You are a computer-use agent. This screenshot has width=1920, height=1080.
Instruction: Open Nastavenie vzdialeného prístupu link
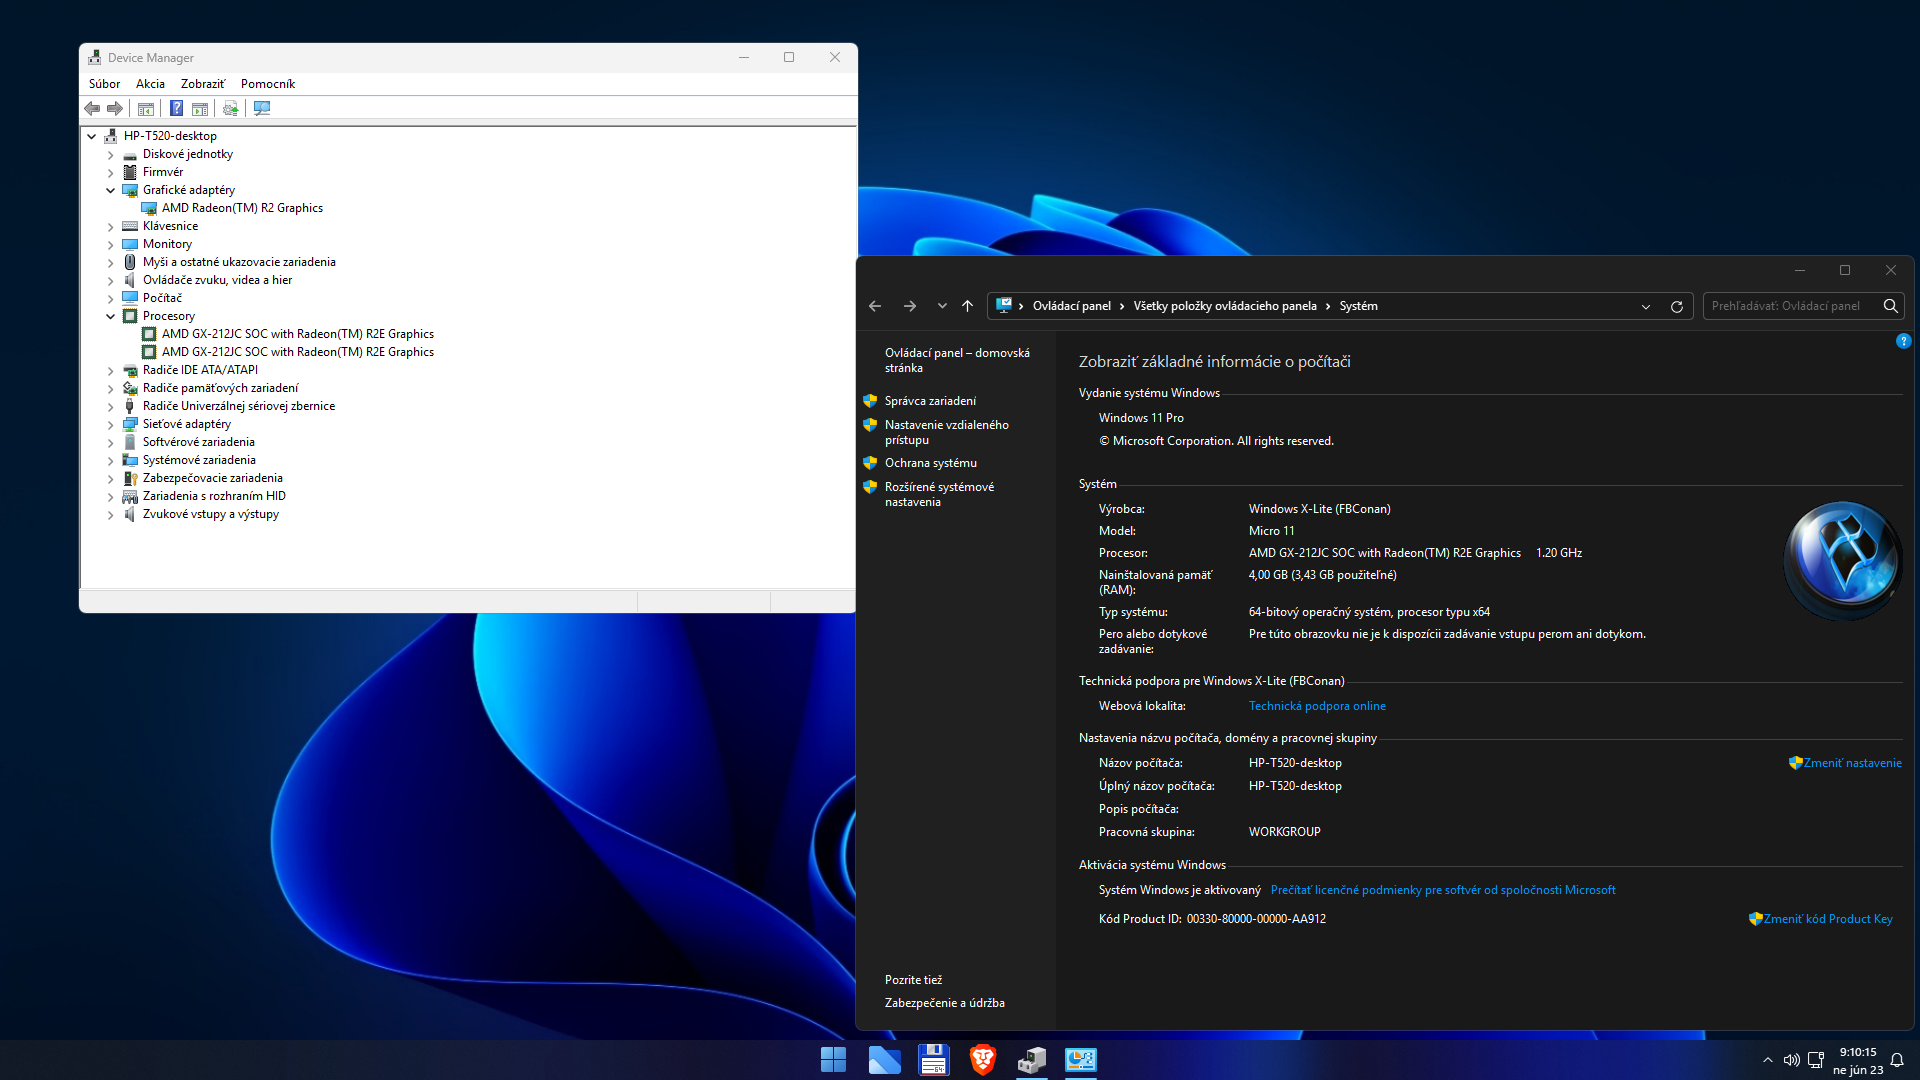[x=947, y=432]
